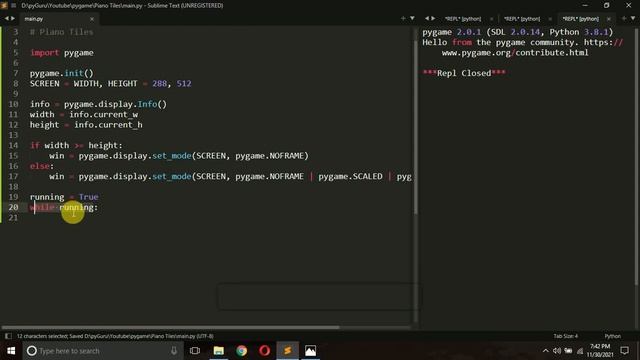This screenshot has height=360, width=640.
Task: Show hidden system tray icons
Action: (546, 351)
